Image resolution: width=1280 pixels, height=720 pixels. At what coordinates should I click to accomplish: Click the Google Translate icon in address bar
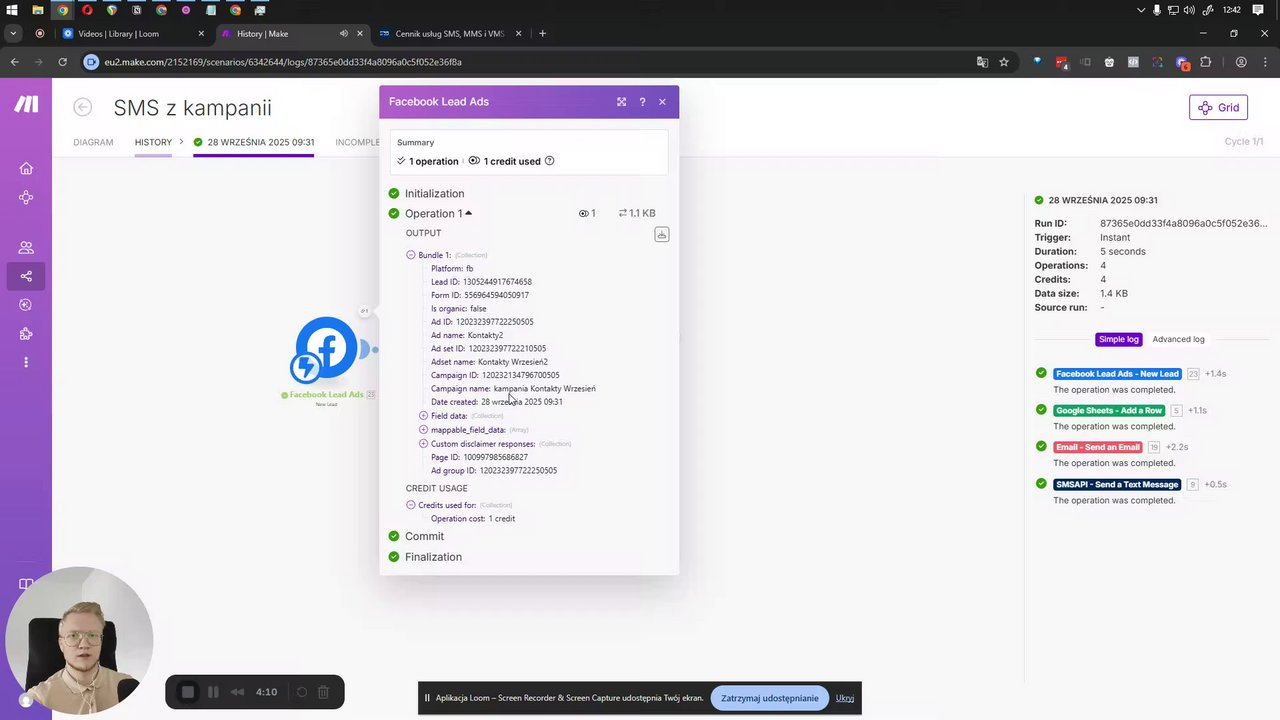[982, 62]
